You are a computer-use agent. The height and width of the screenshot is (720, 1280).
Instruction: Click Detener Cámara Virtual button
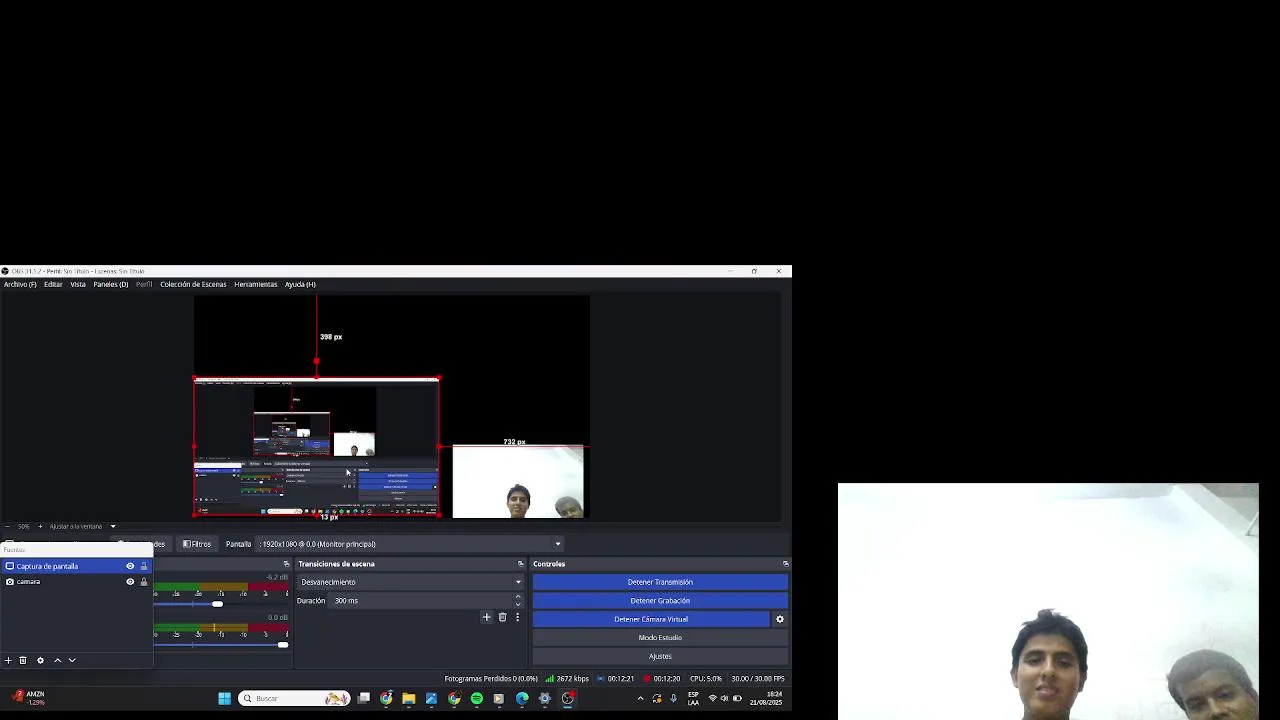[651, 619]
